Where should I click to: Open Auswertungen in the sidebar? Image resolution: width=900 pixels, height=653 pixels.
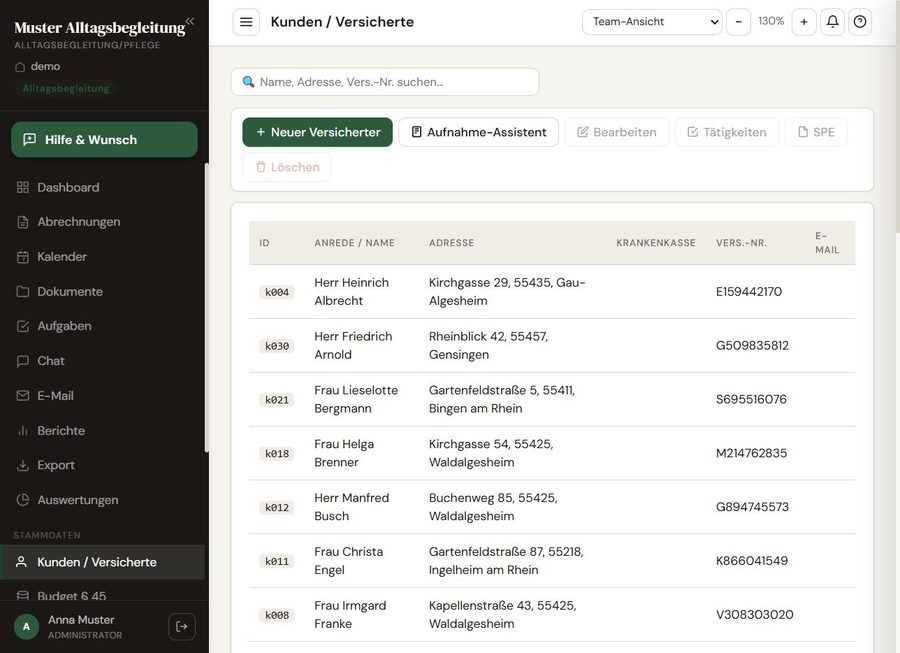[x=102, y=500]
